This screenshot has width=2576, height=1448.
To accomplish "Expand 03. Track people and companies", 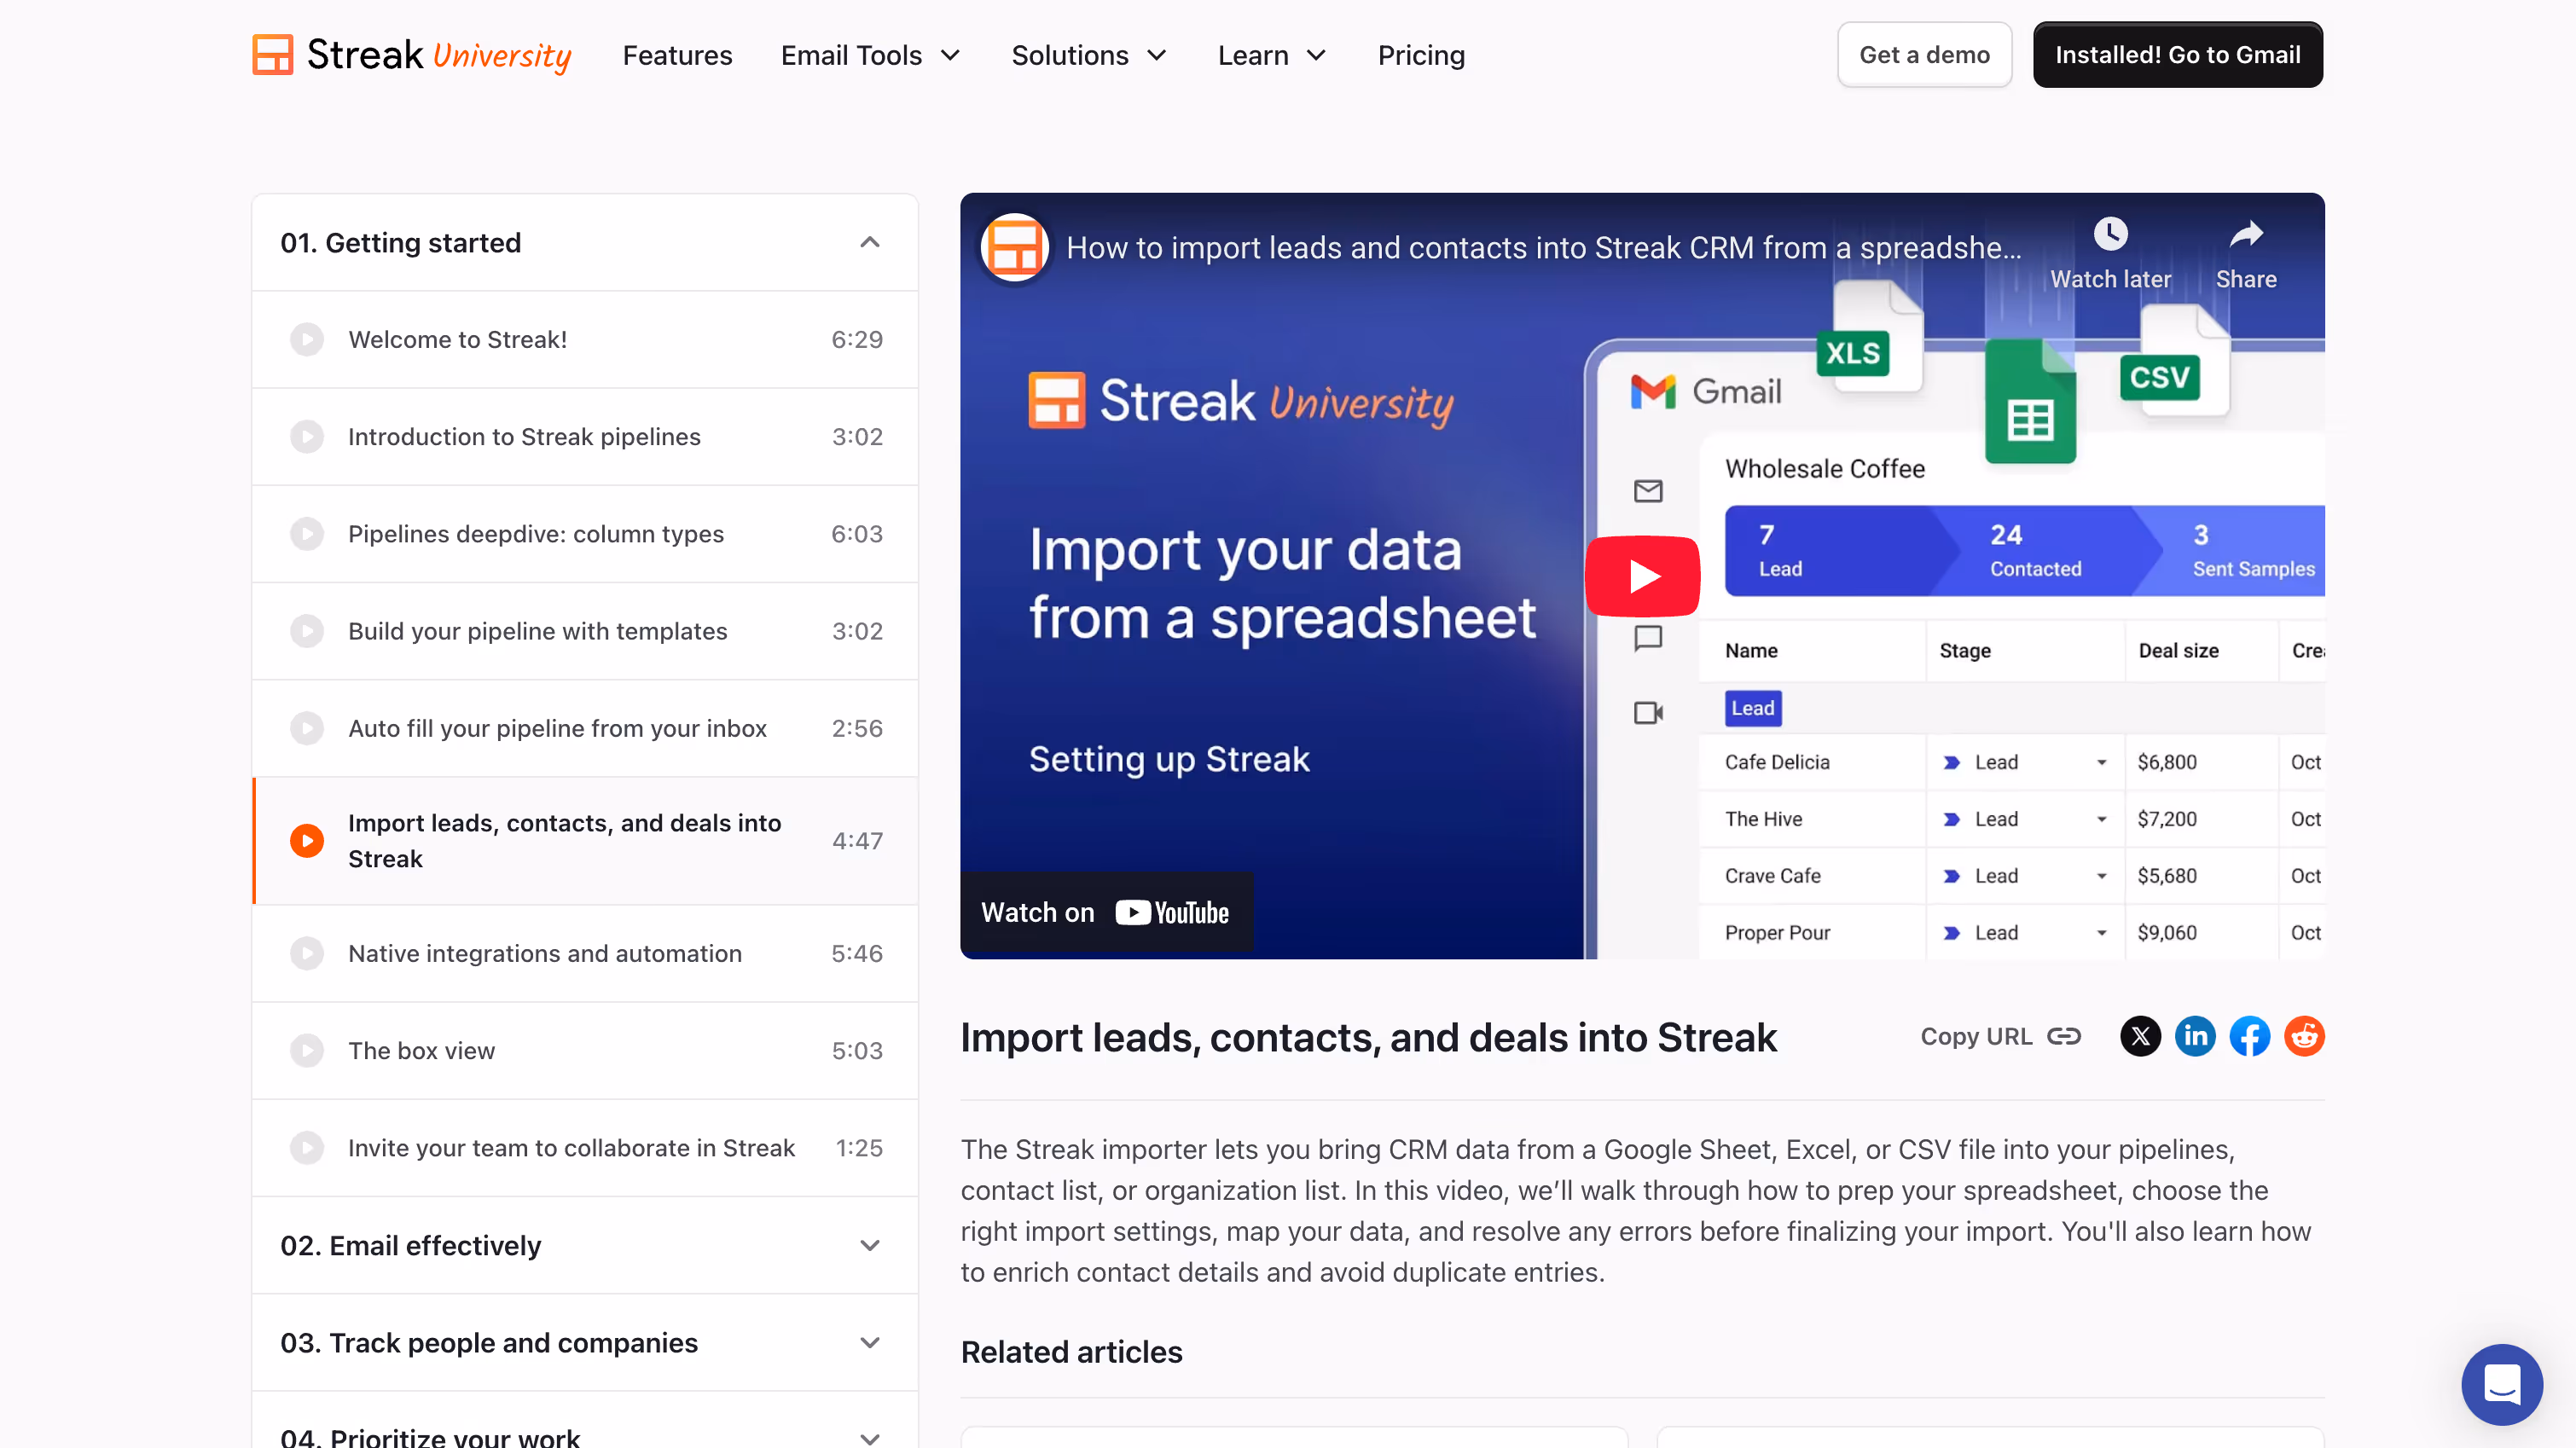I will point(585,1342).
